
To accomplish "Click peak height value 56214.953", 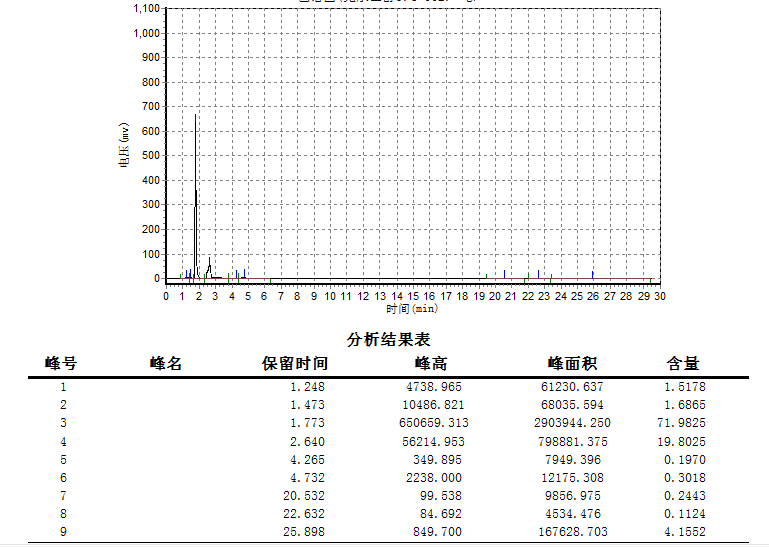I will 433,442.
